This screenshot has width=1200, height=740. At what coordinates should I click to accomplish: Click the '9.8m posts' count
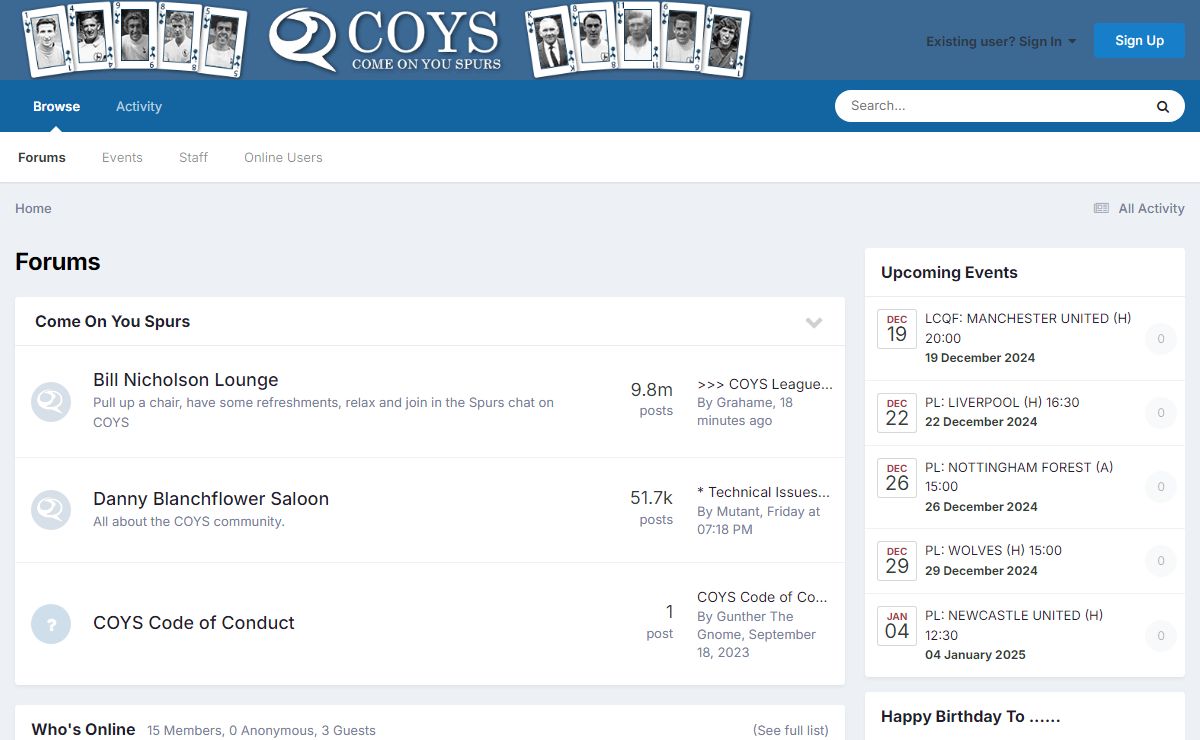[651, 398]
